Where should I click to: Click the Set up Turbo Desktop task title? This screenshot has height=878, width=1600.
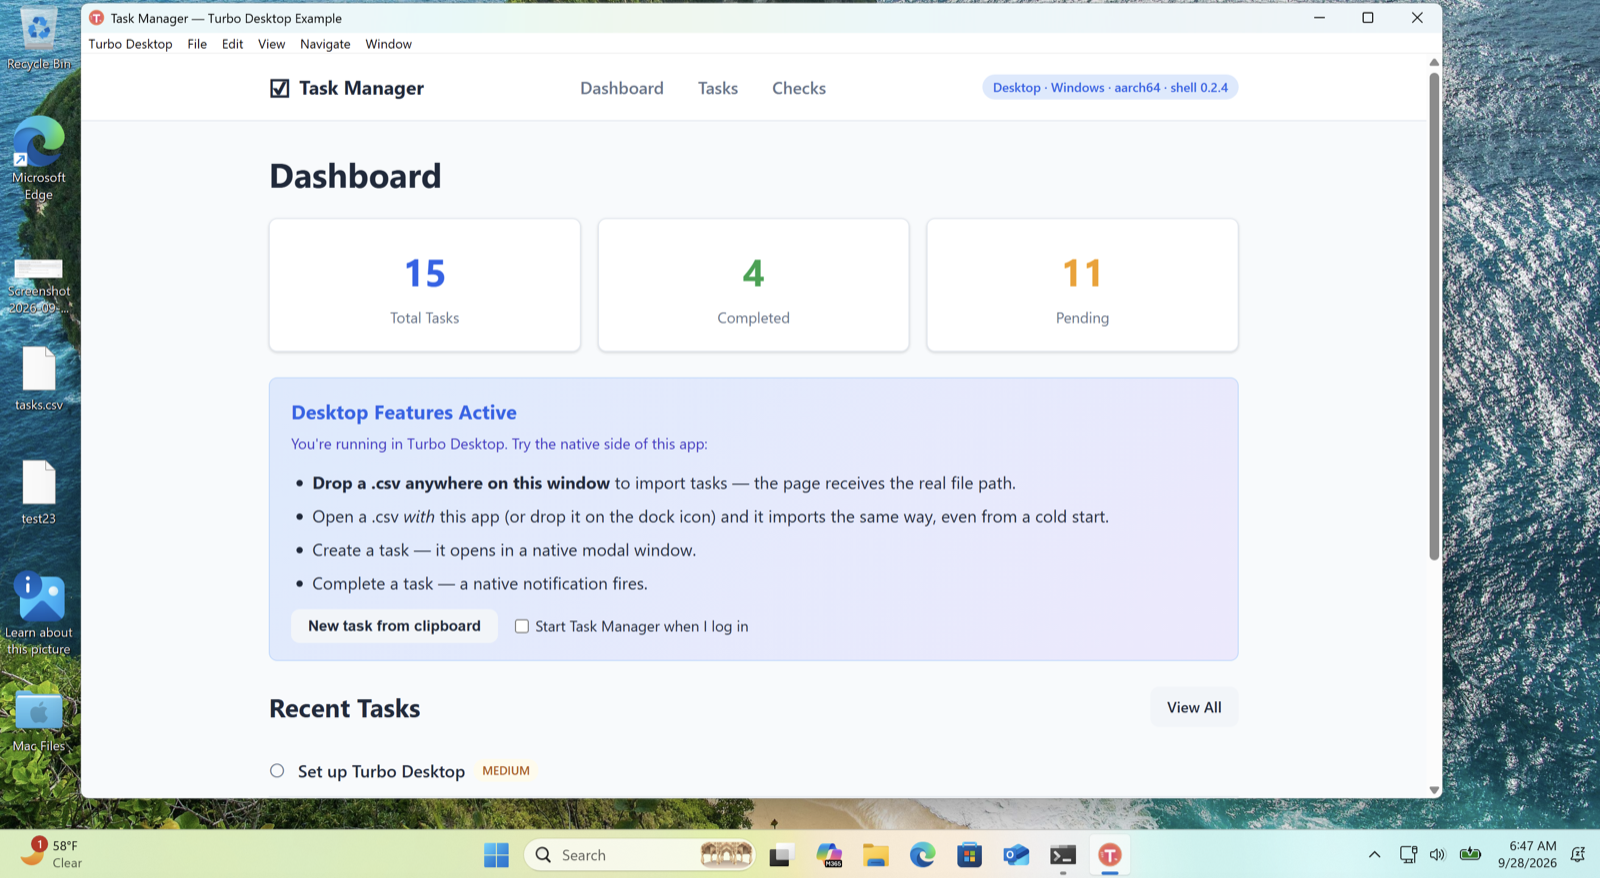(381, 771)
